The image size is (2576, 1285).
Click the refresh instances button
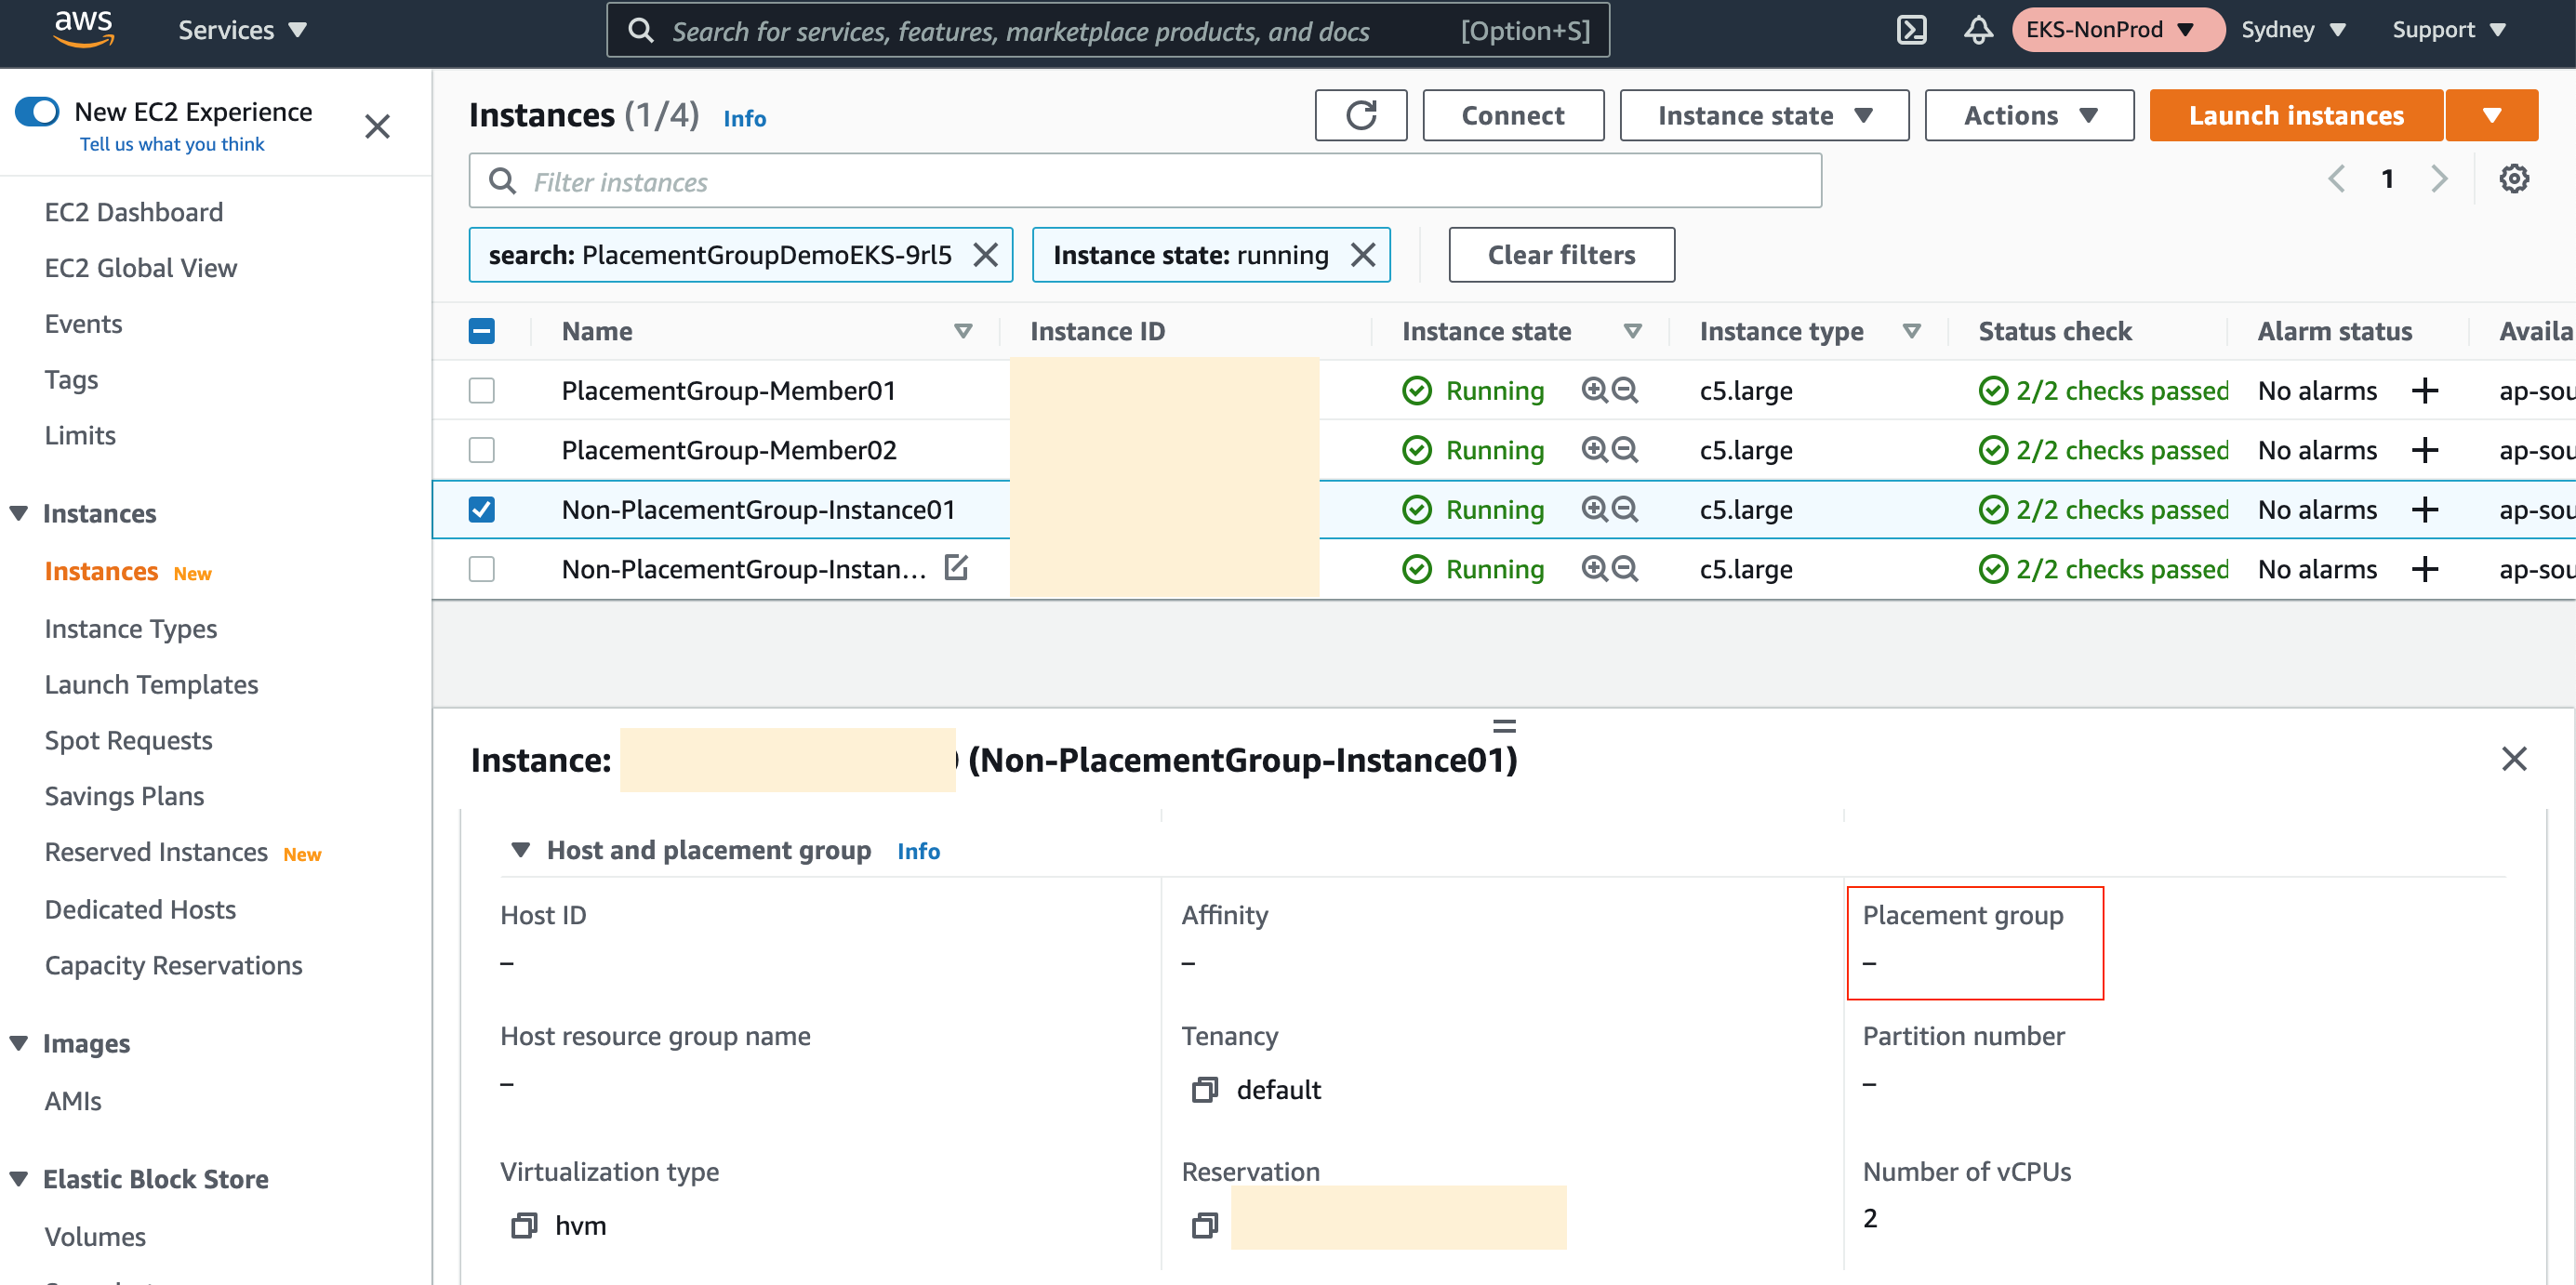tap(1360, 115)
